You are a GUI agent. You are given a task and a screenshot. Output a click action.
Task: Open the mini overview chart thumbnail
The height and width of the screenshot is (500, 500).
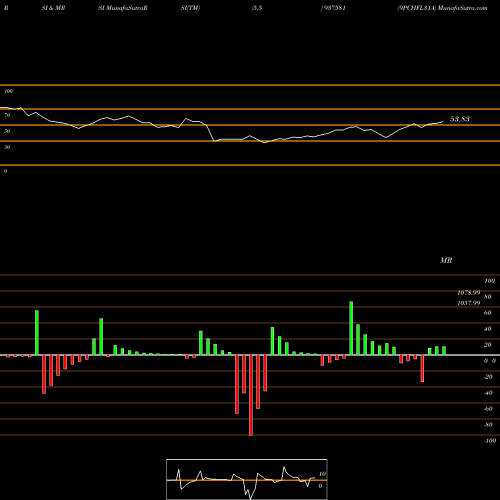pyautogui.click(x=247, y=479)
